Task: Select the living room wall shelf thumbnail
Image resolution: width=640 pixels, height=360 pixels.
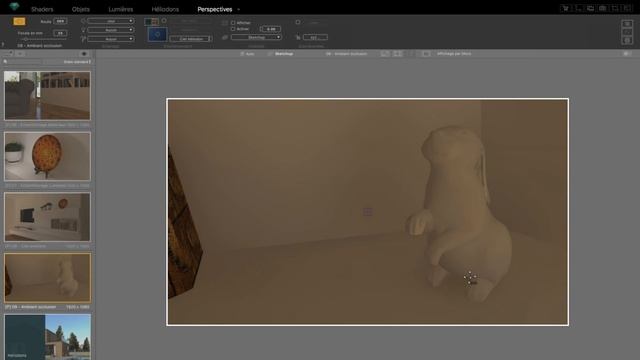Action: coord(47,217)
